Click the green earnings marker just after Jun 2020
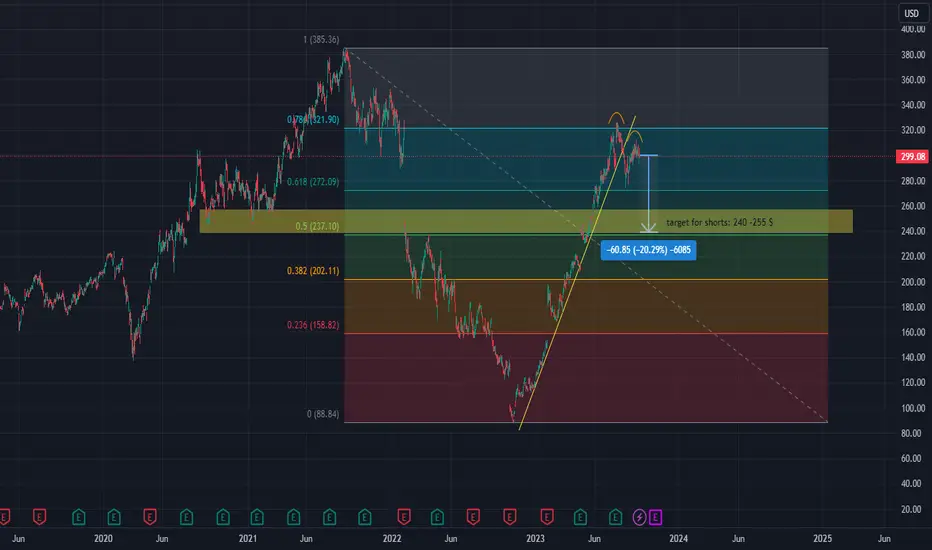The image size is (932, 550). pos(186,517)
